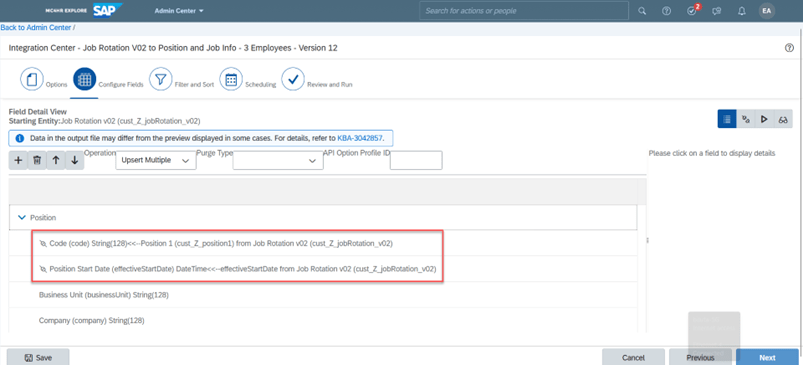Move field down with the down arrow
Image resolution: width=803 pixels, height=365 pixels.
point(74,160)
